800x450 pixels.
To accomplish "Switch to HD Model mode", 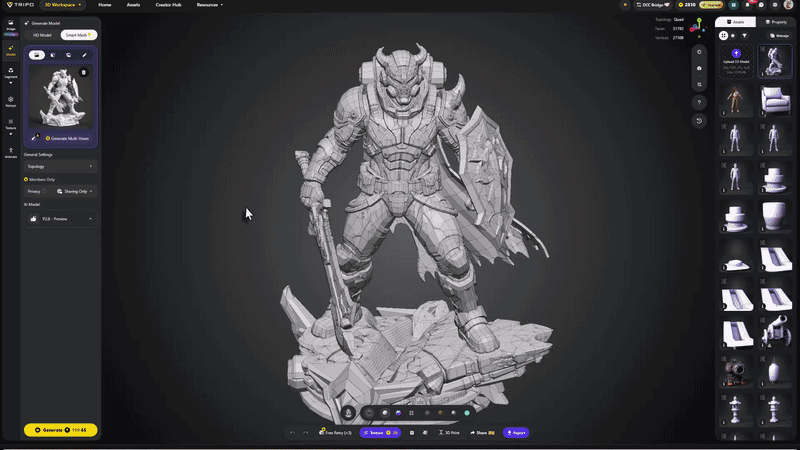I will (42, 35).
